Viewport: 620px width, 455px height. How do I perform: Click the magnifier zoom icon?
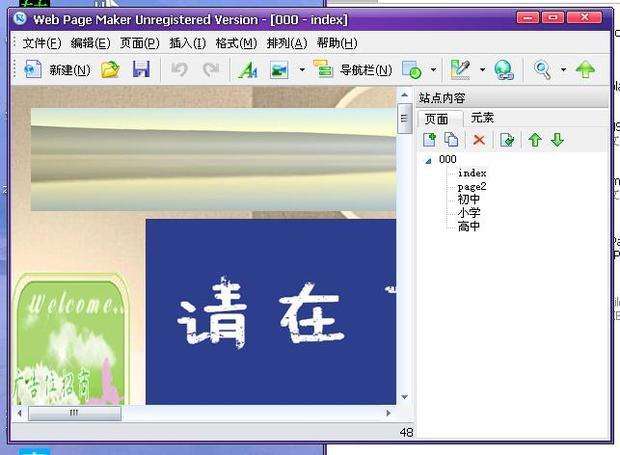(542, 70)
